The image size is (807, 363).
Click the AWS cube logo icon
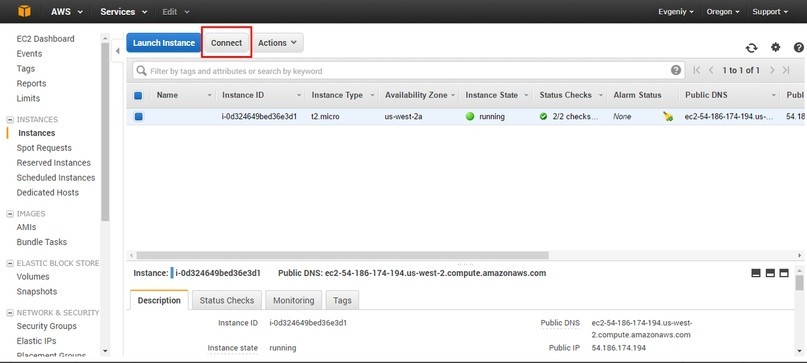coord(24,11)
